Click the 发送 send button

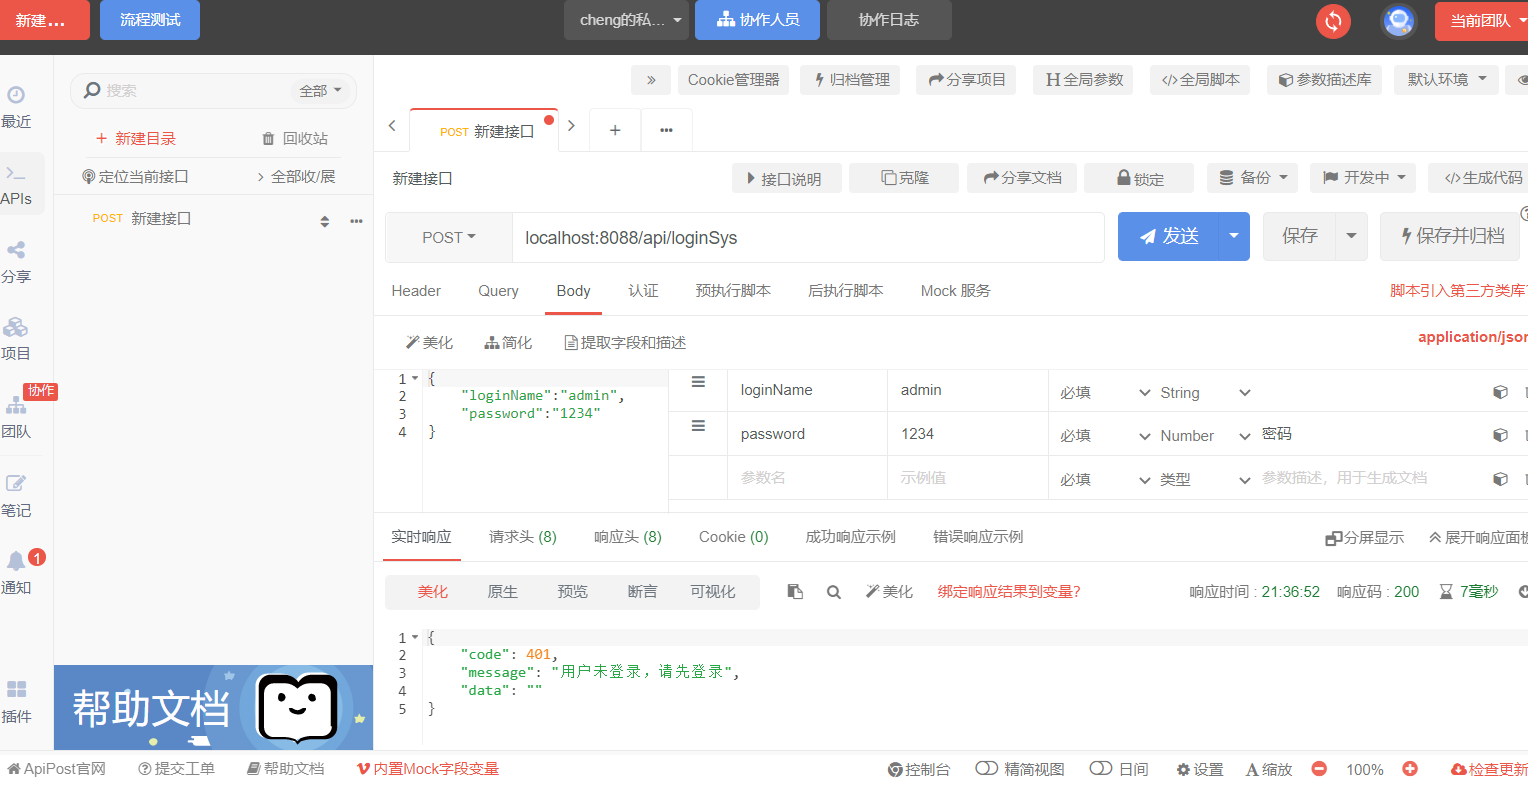pyautogui.click(x=1168, y=236)
